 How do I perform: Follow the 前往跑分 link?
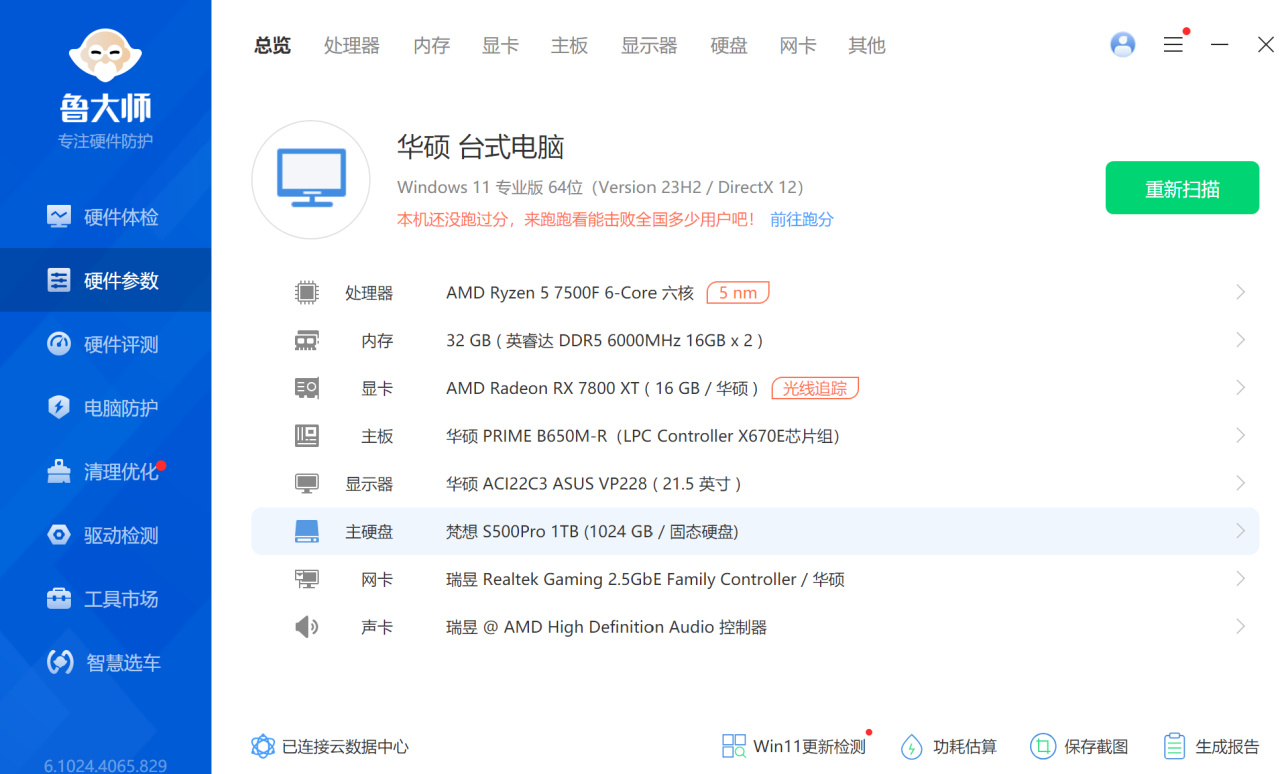(802, 219)
